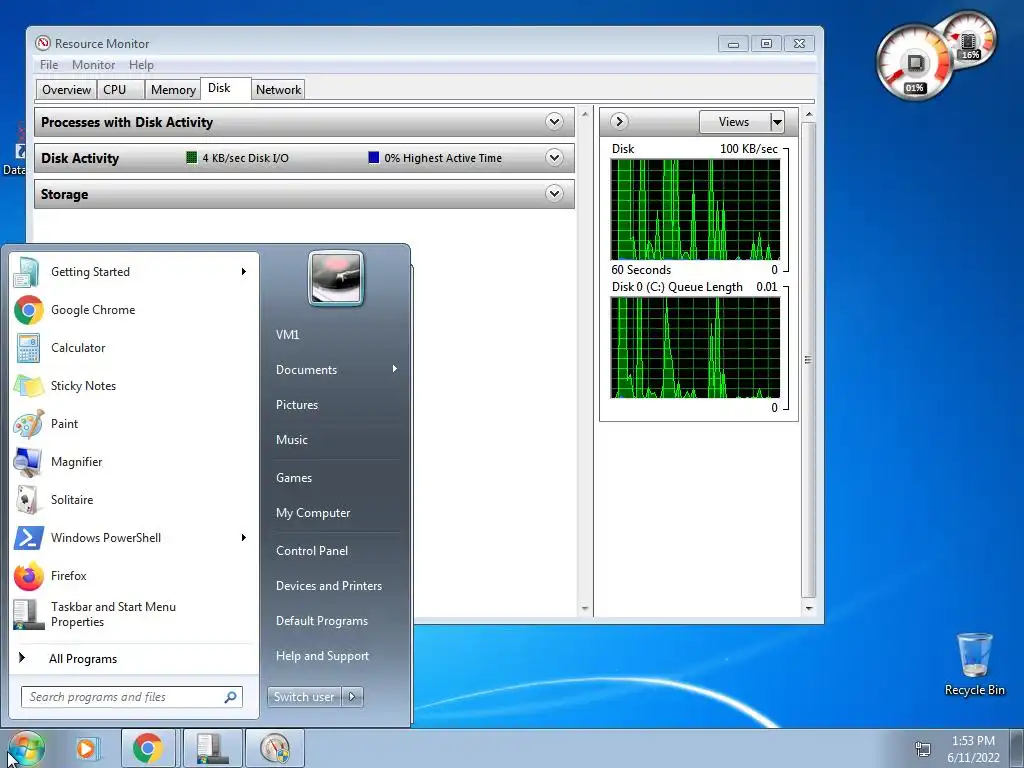1024x768 pixels.
Task: Expand Windows PowerShell jump list arrow
Action: click(x=244, y=537)
